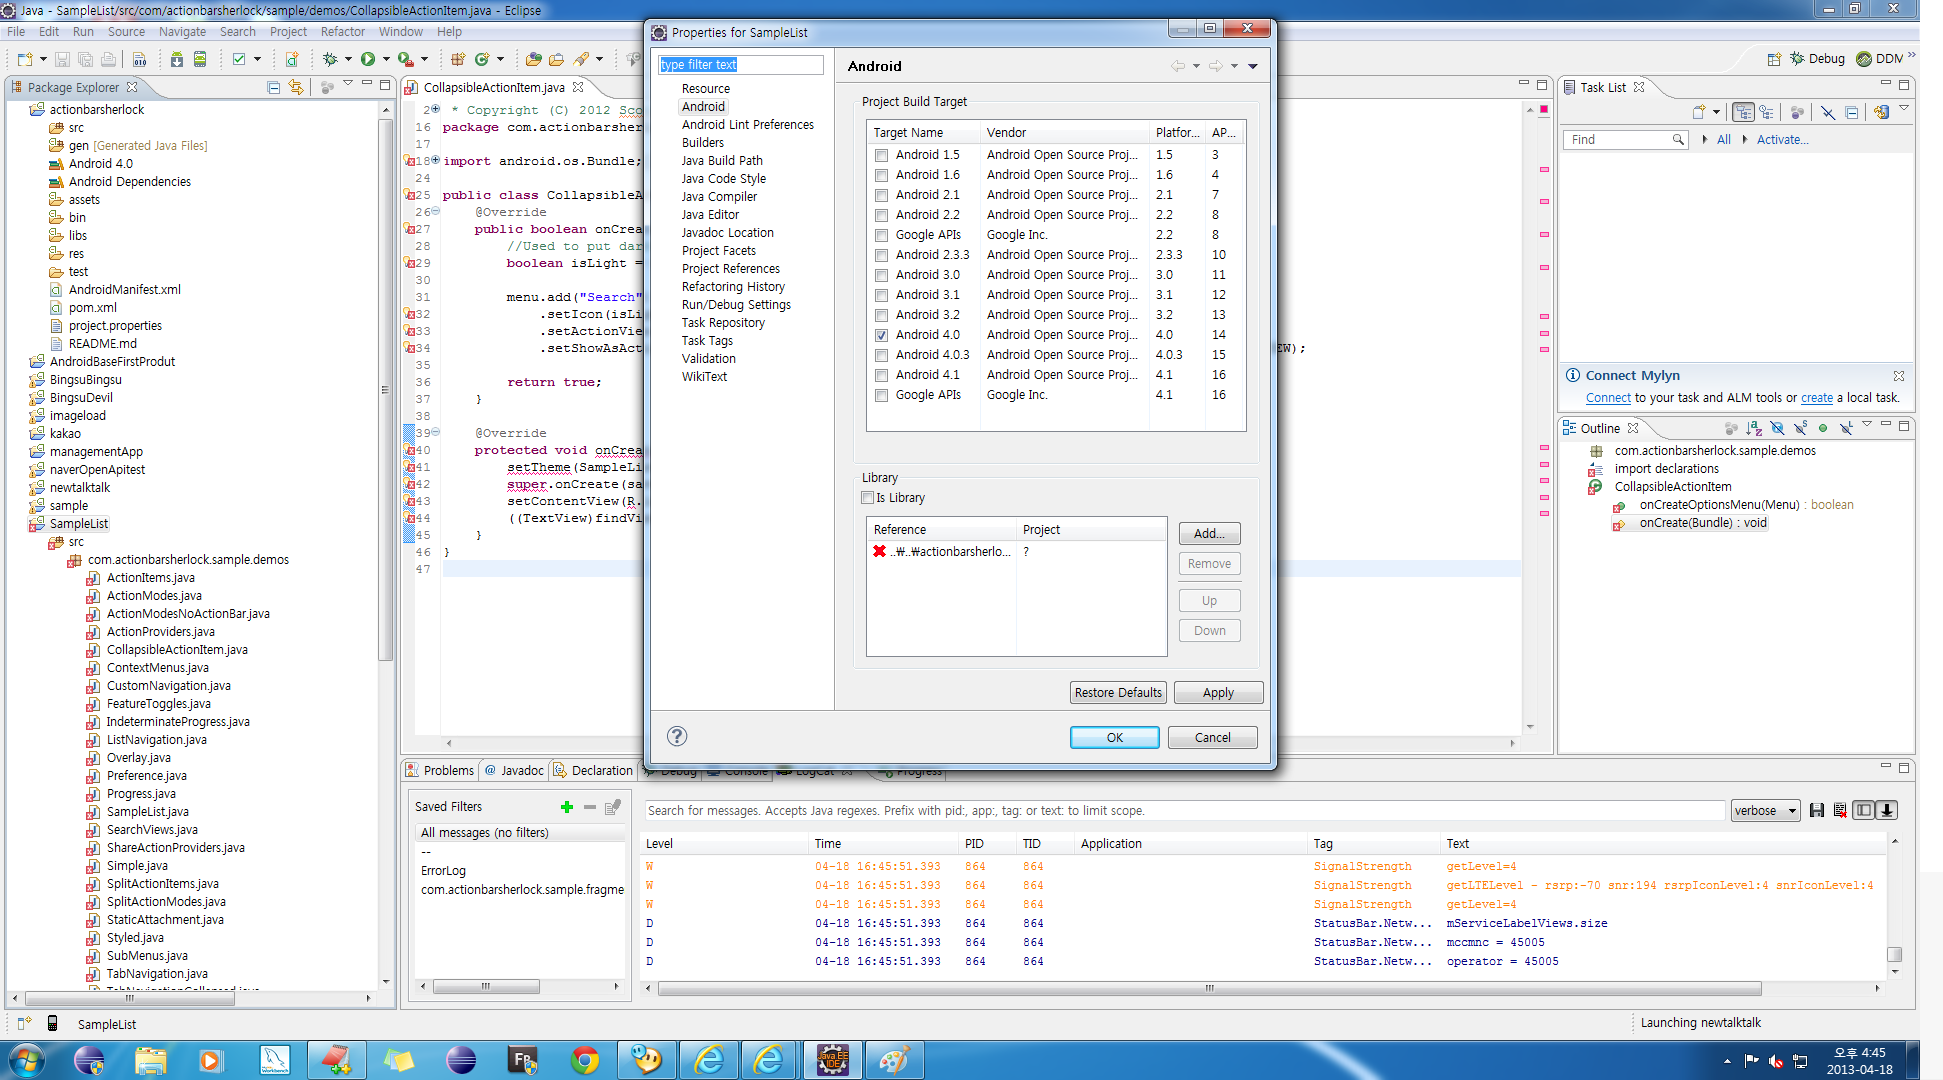Open the Navigate menu
The image size is (1943, 1080).
pyautogui.click(x=182, y=31)
